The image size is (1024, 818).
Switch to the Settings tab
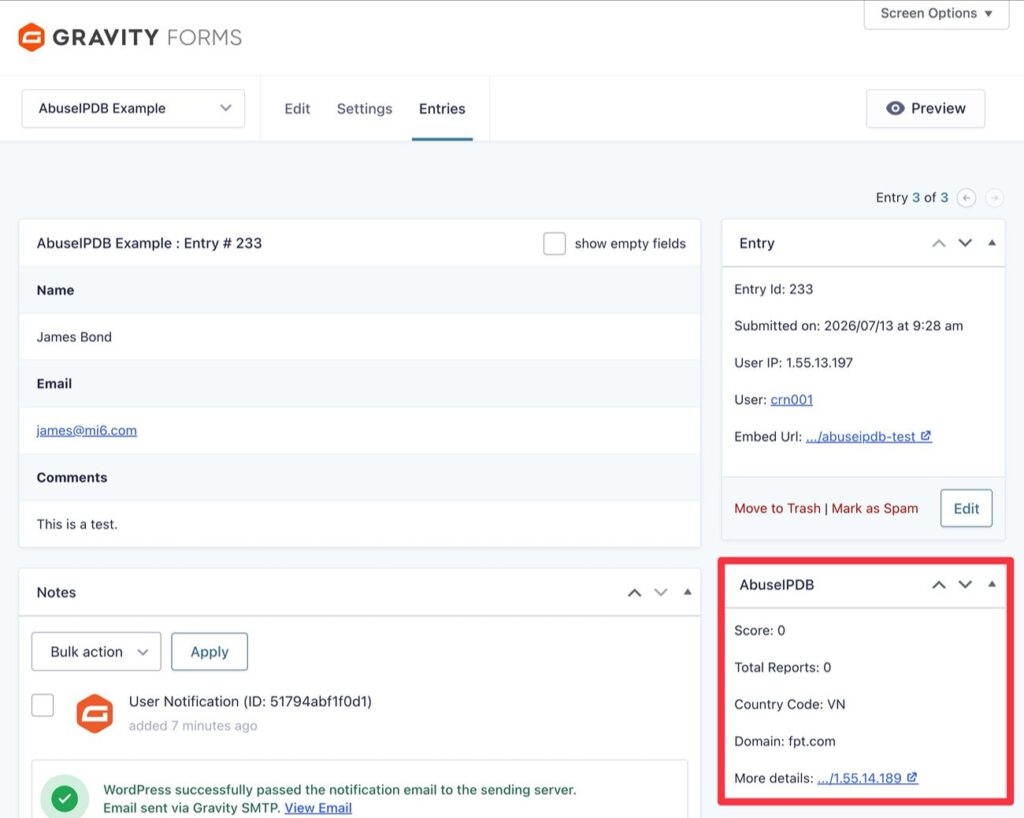tap(364, 108)
